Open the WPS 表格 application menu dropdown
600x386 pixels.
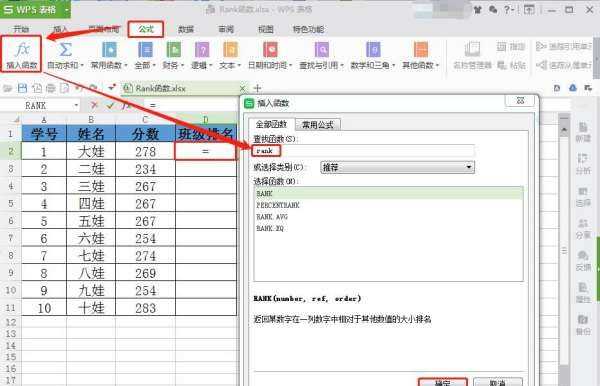pyautogui.click(x=66, y=9)
